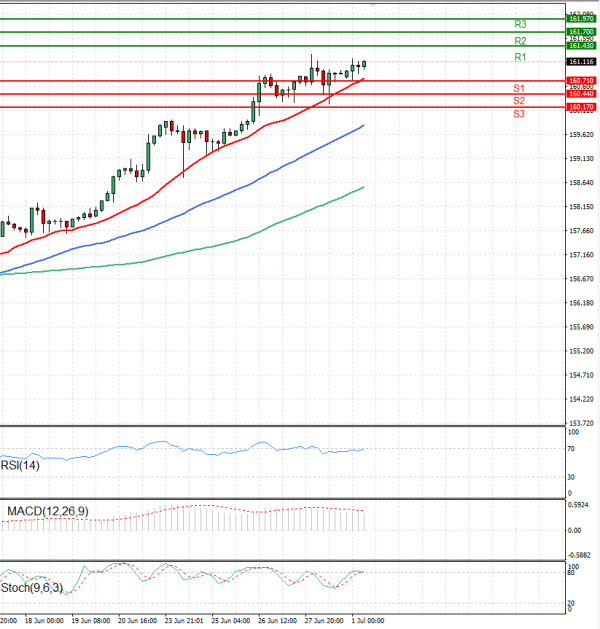The height and width of the screenshot is (629, 600).
Task: Click the 23 Jun 21:01 time axis label
Action: 182,620
